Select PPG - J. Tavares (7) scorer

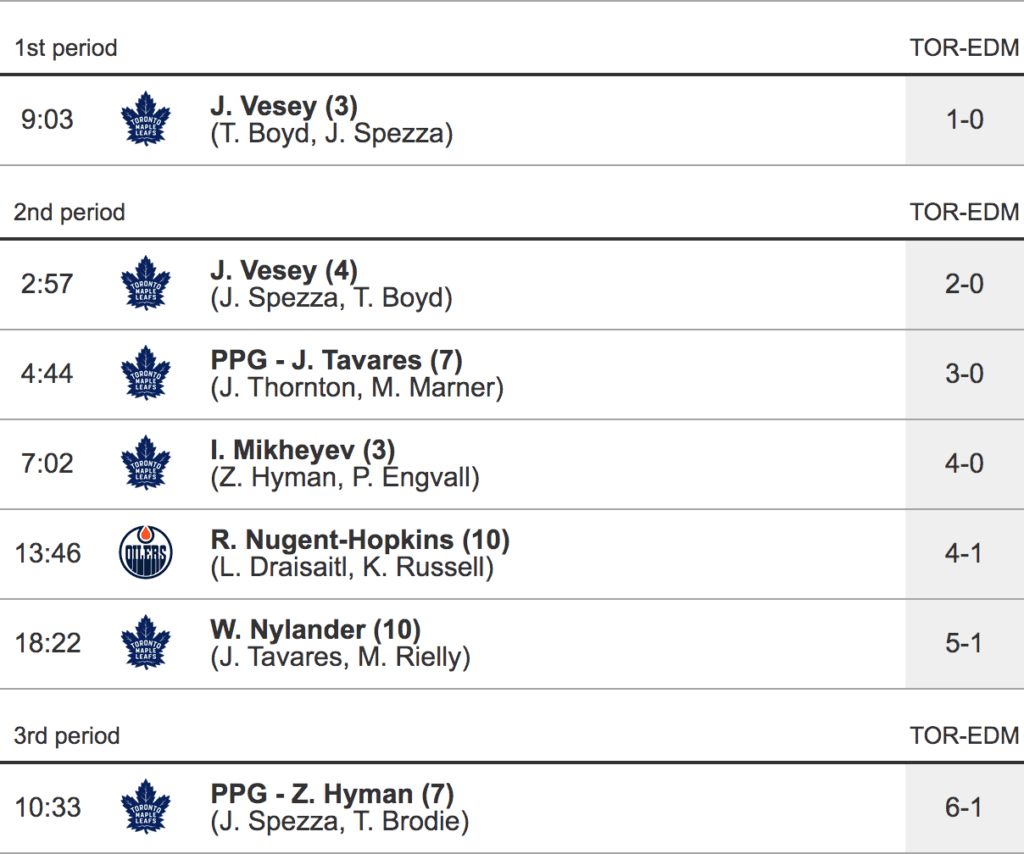point(336,360)
